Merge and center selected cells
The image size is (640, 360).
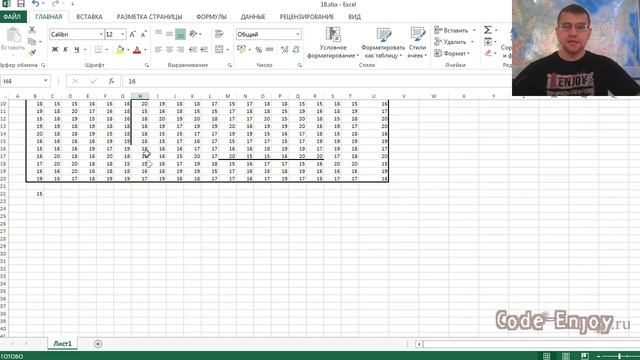(219, 49)
